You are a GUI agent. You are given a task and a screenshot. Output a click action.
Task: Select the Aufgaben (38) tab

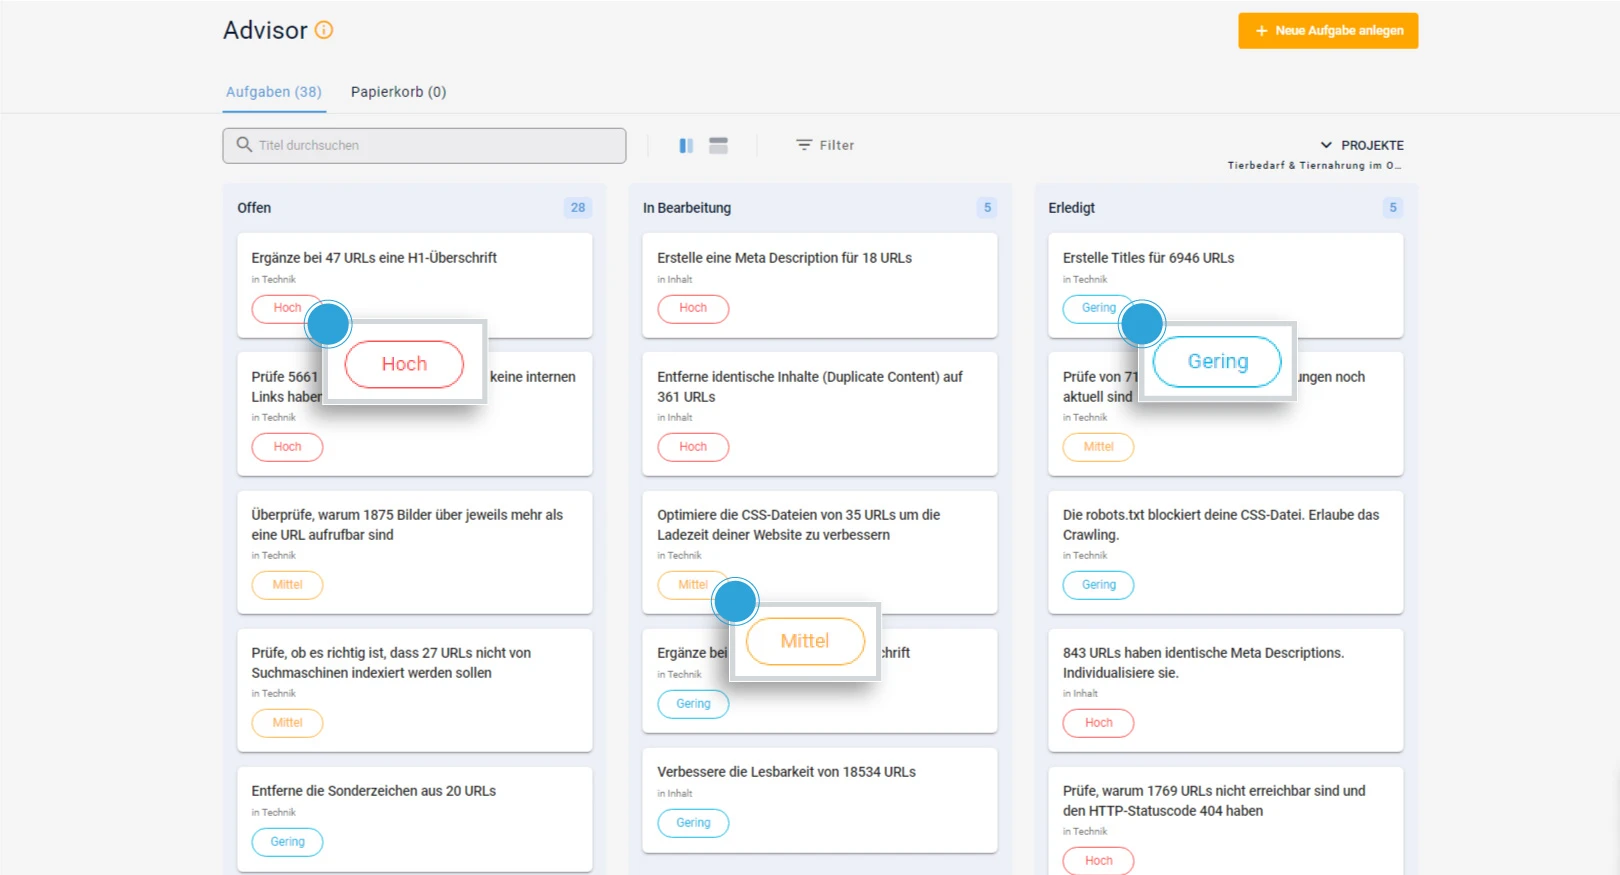[274, 92]
